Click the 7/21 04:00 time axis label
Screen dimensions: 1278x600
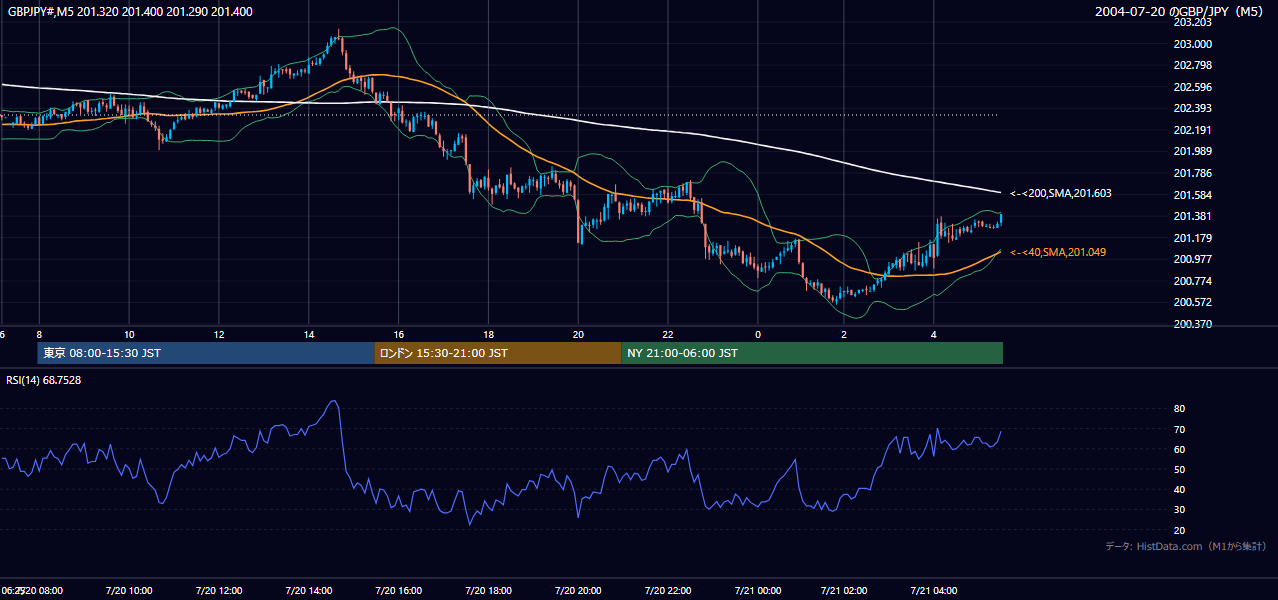pyautogui.click(x=933, y=591)
